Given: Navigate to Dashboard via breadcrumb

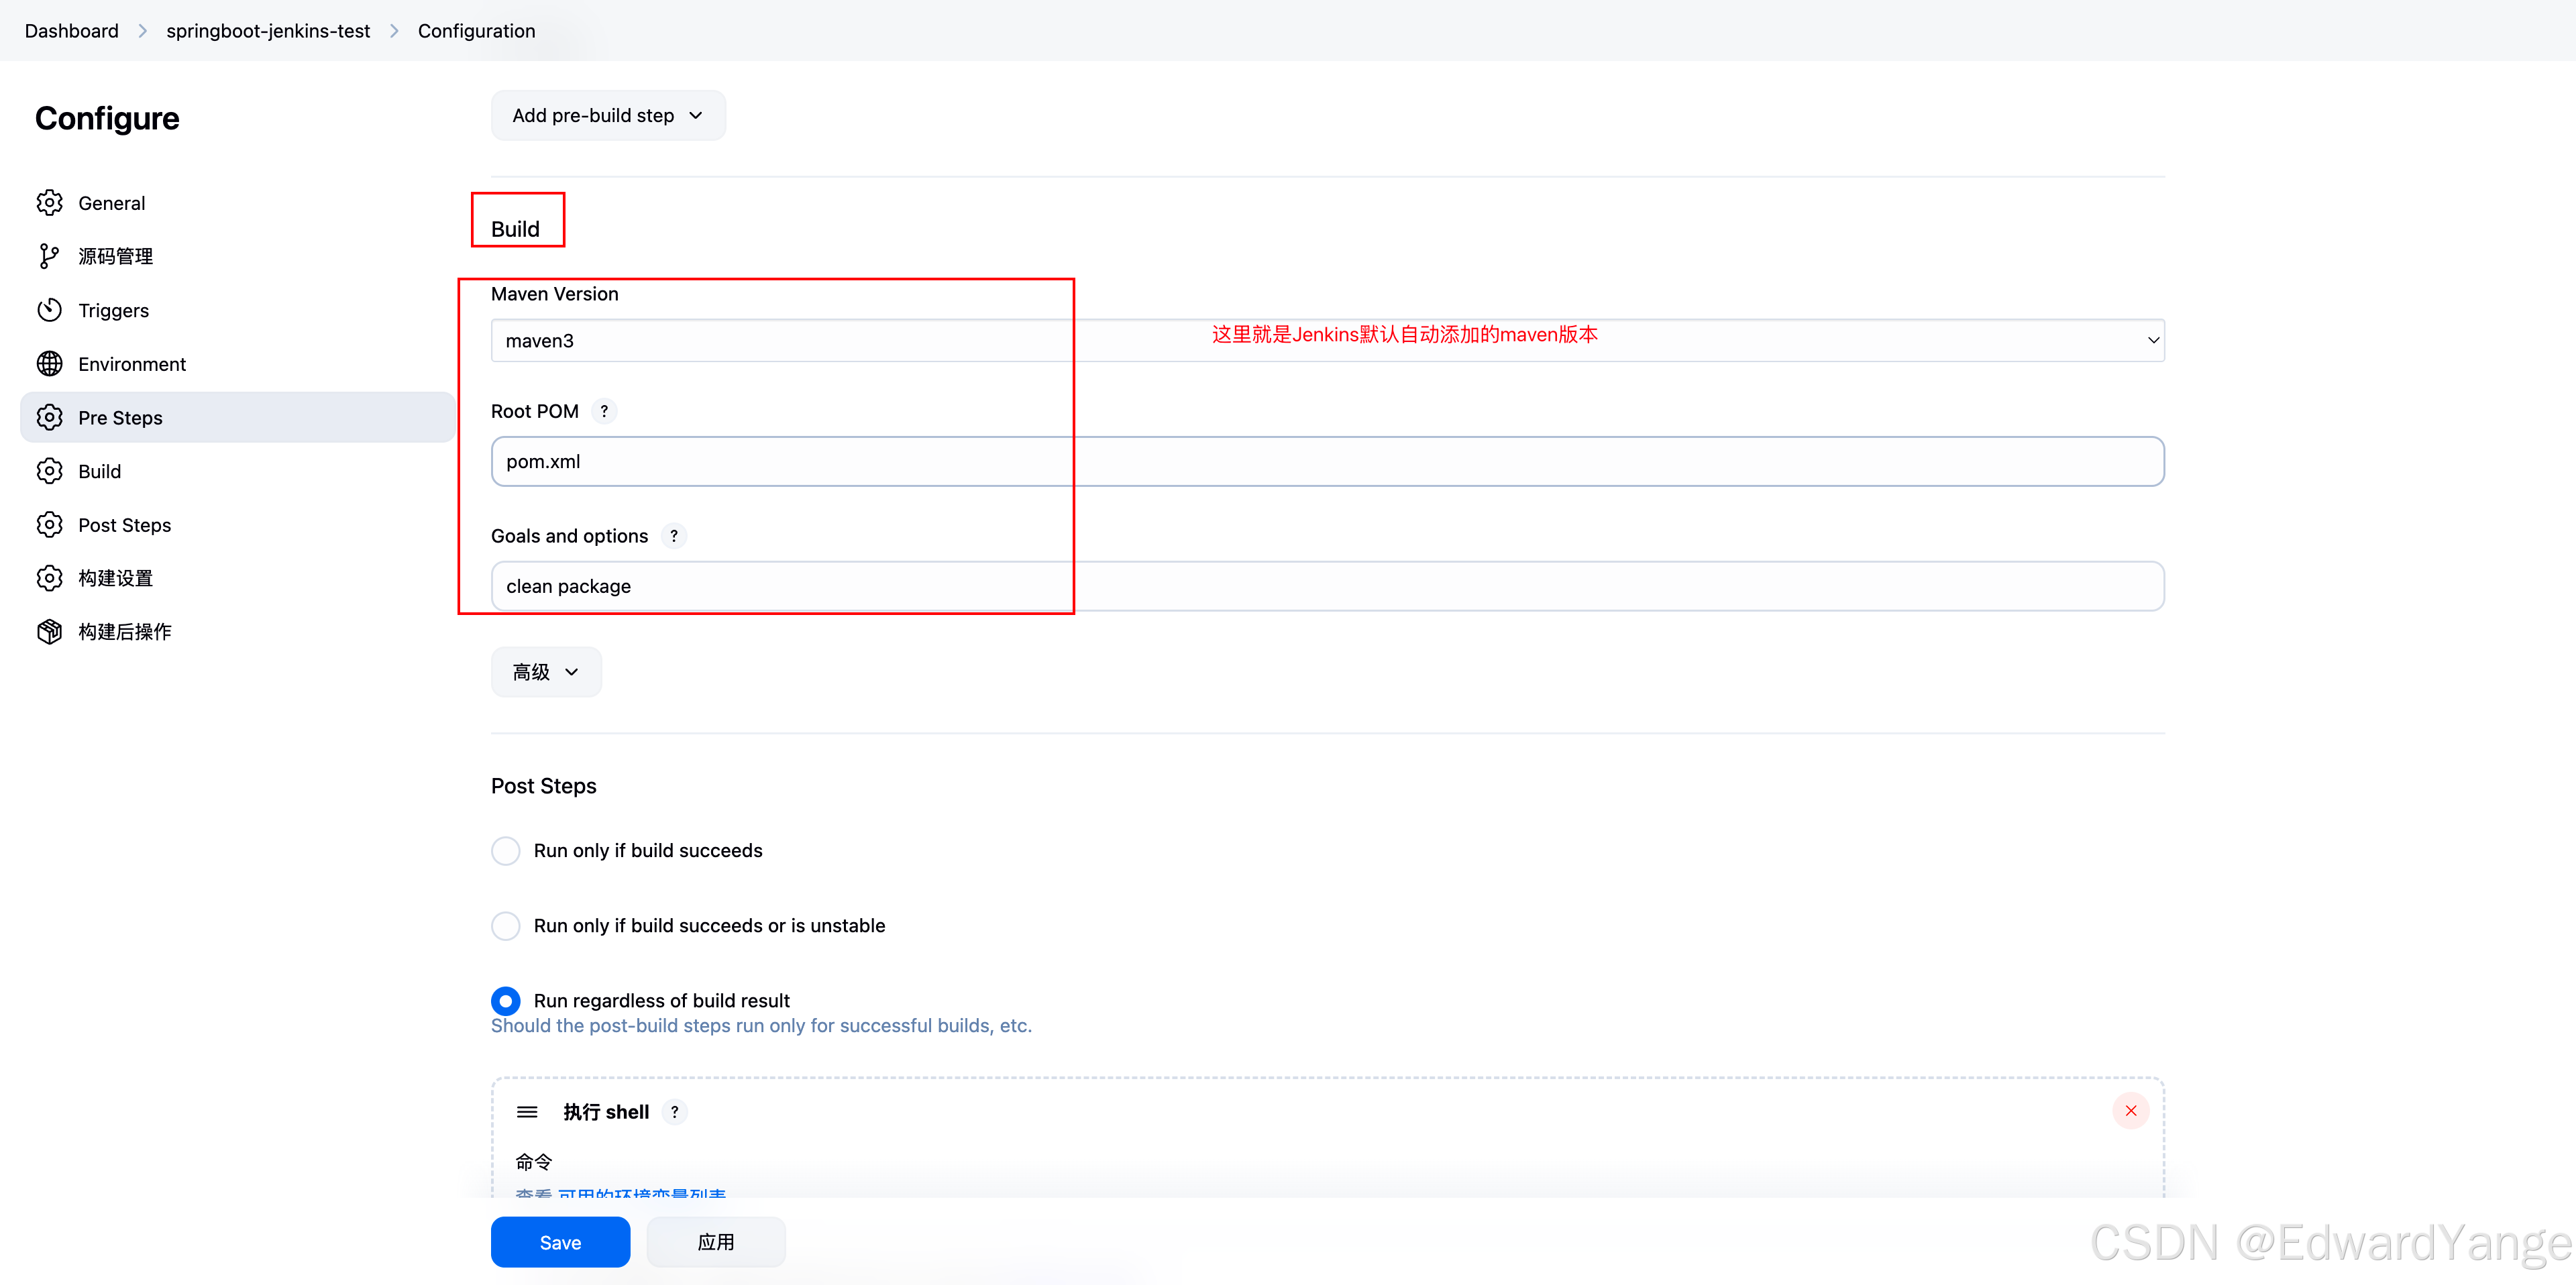Looking at the screenshot, I should pos(70,30).
